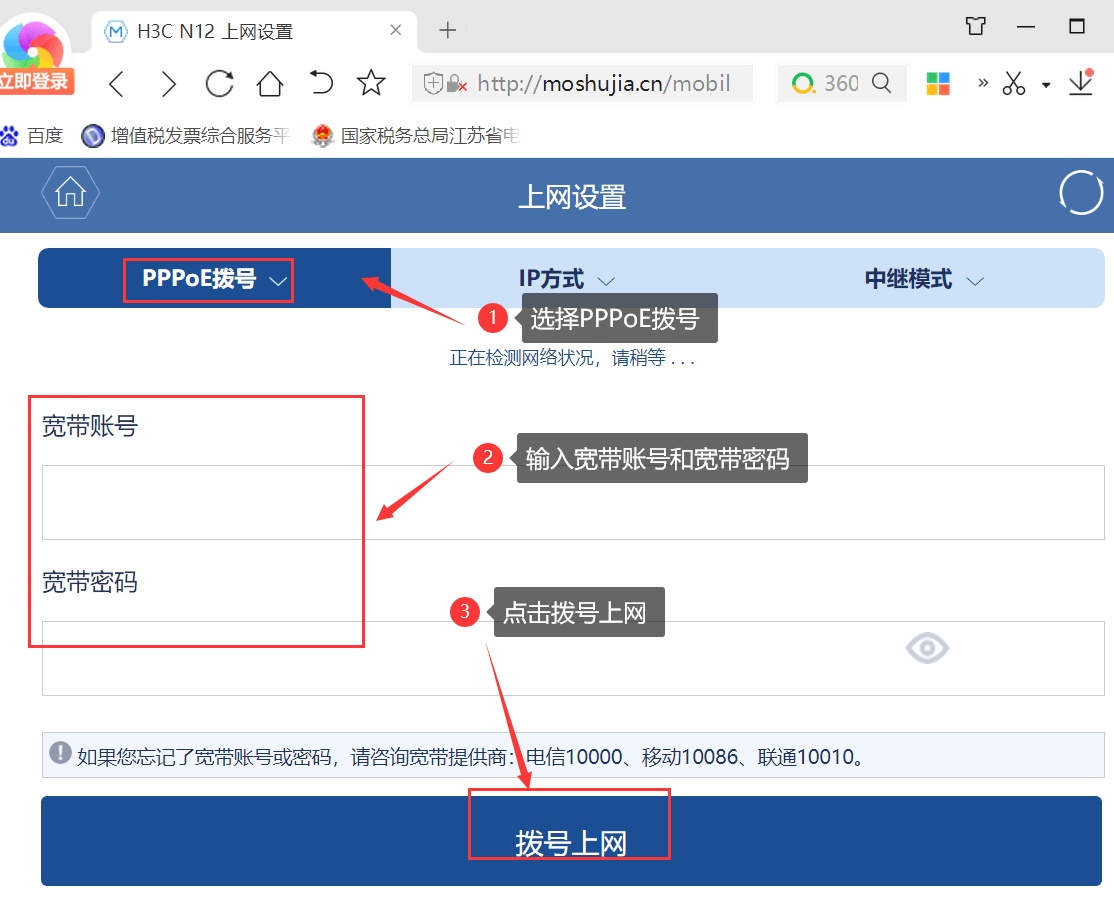Click the 上网设置 header title
1114x902 pixels.
coord(572,197)
